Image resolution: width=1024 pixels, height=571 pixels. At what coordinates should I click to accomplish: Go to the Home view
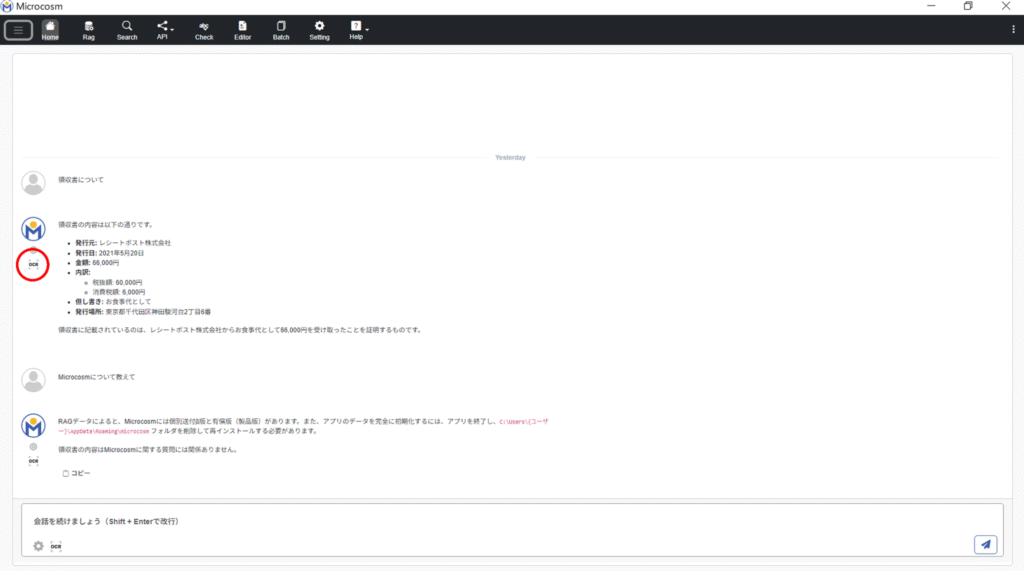[x=50, y=30]
